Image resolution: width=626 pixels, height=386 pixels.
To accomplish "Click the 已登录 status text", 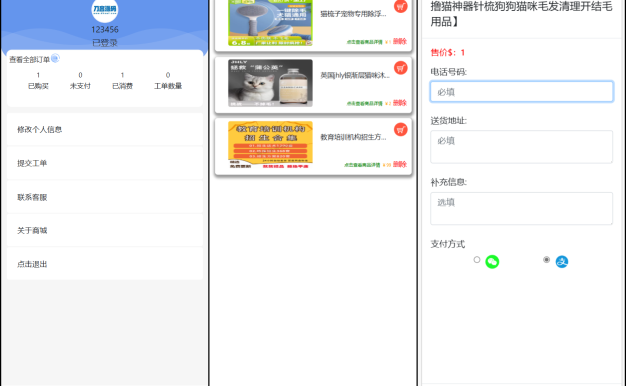I will tap(105, 42).
